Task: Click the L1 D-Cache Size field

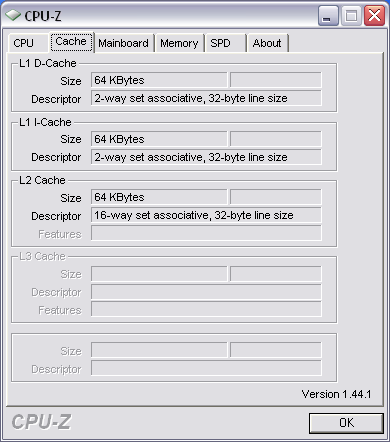Action: coord(159,80)
